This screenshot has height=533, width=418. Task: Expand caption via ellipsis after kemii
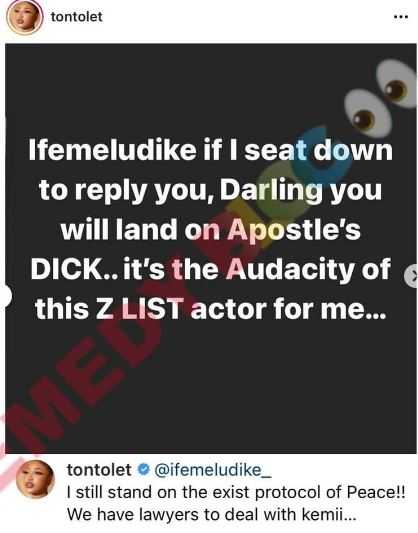(348, 515)
